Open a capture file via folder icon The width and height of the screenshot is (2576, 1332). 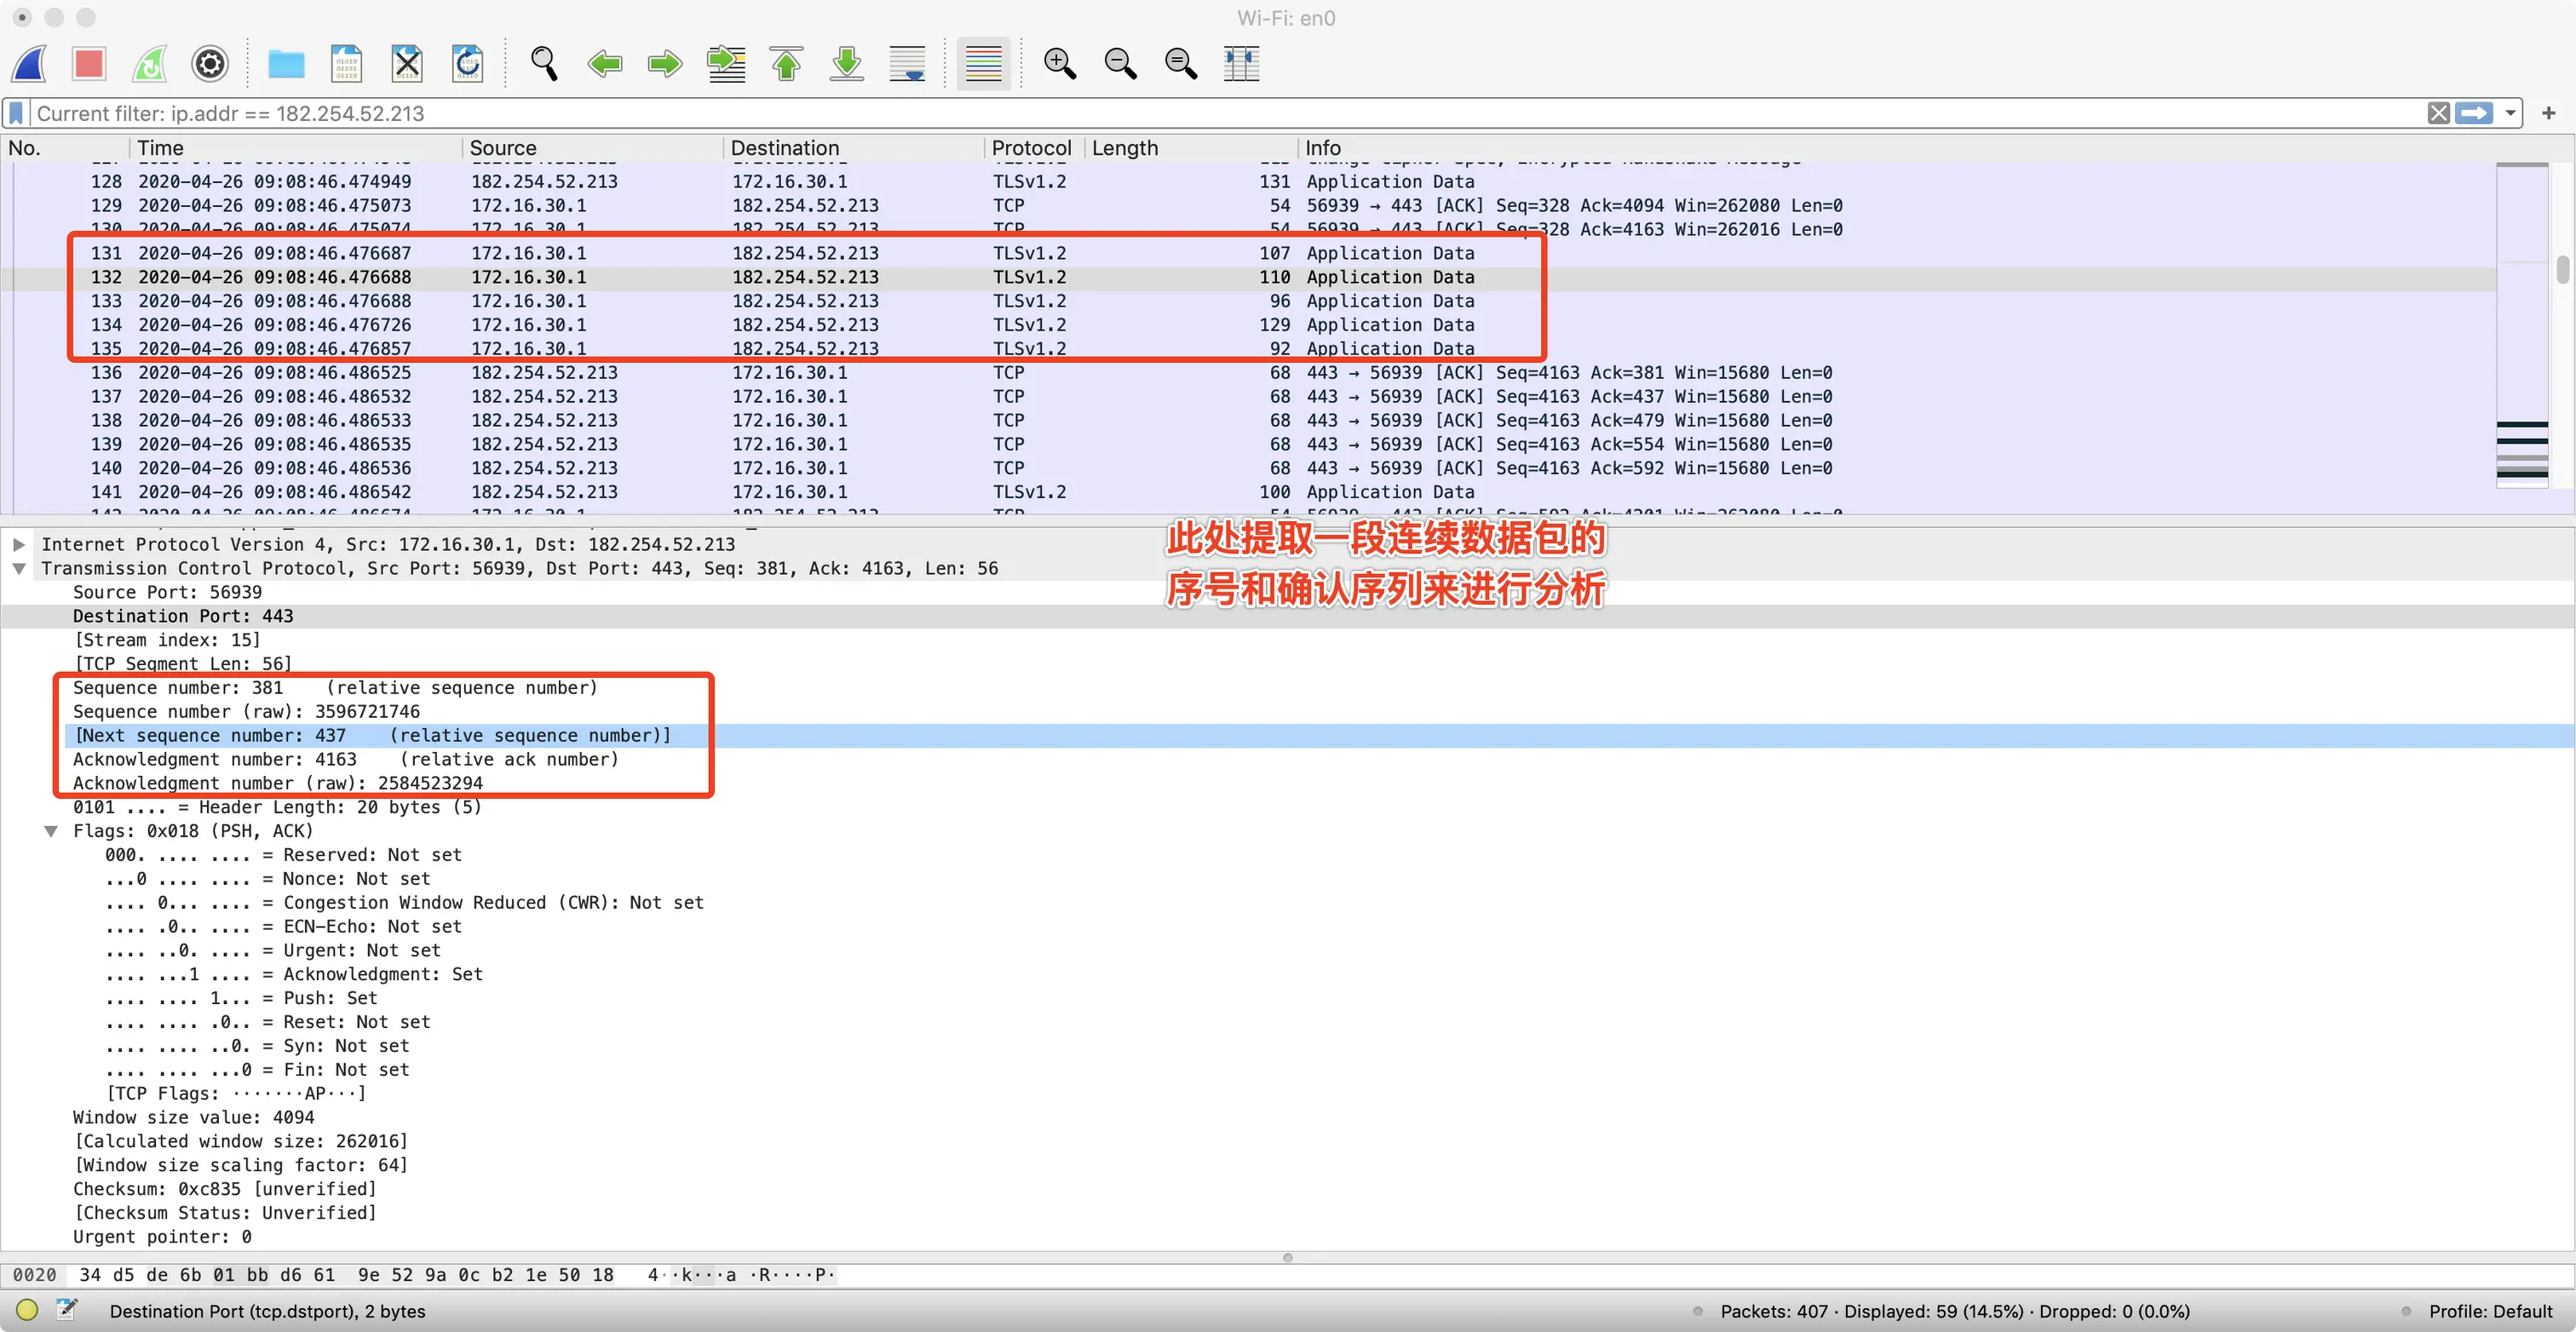[x=286, y=64]
